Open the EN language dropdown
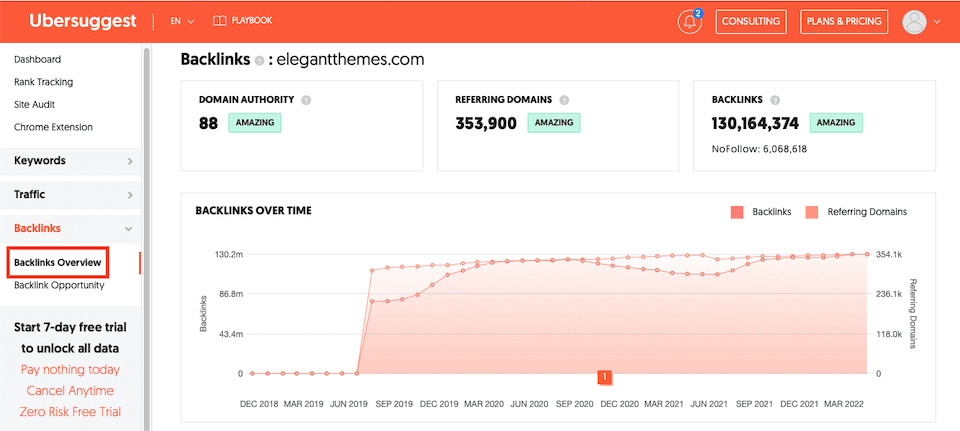Image resolution: width=960 pixels, height=431 pixels. (182, 21)
